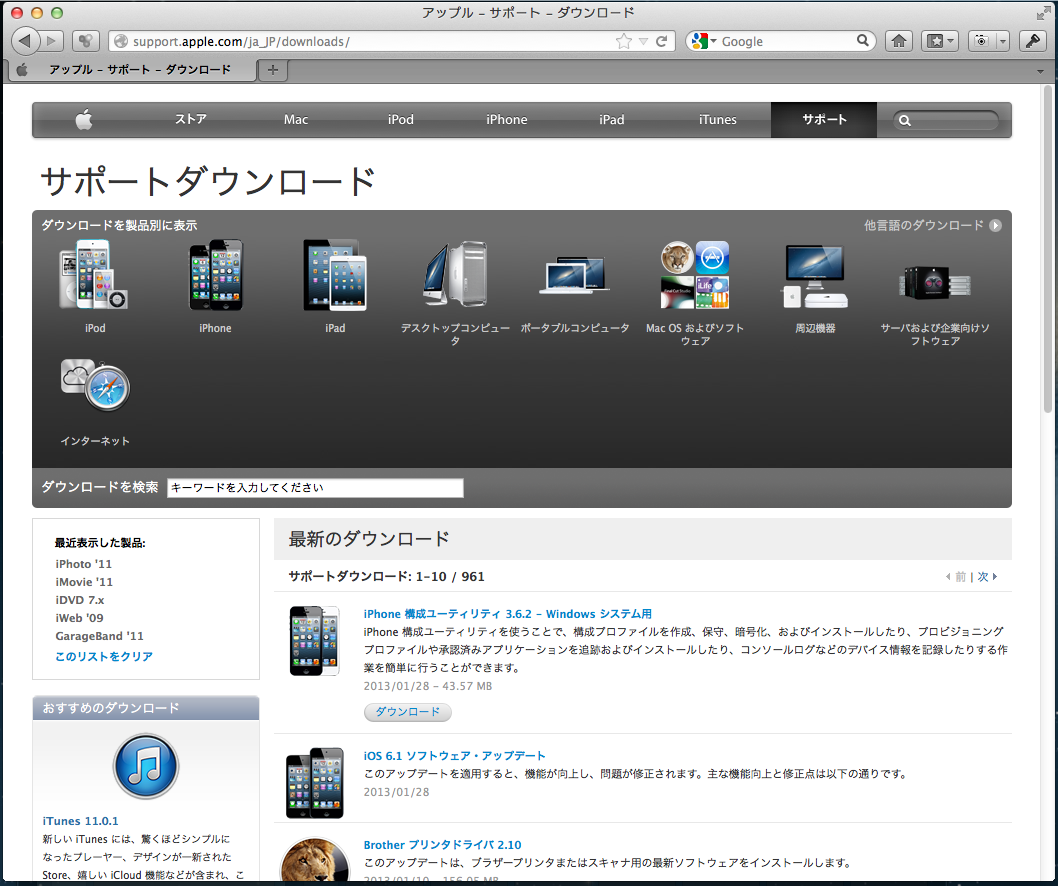Go to the browser home page icon

point(899,41)
